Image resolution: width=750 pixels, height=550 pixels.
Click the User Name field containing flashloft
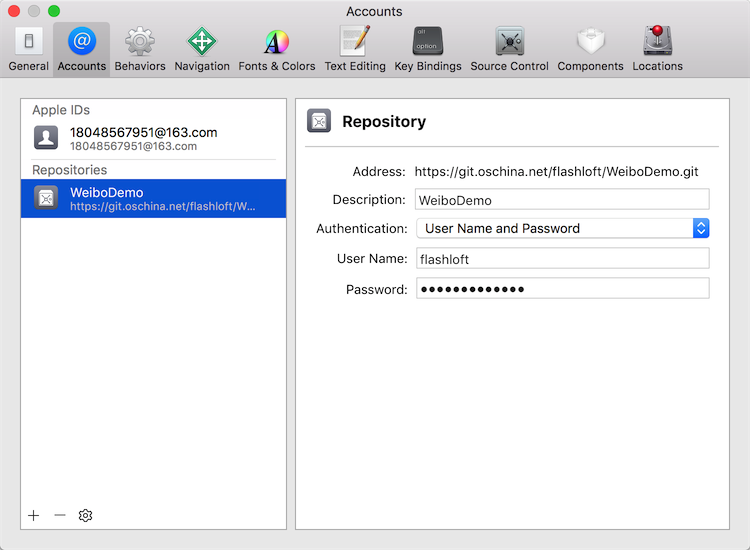point(562,259)
